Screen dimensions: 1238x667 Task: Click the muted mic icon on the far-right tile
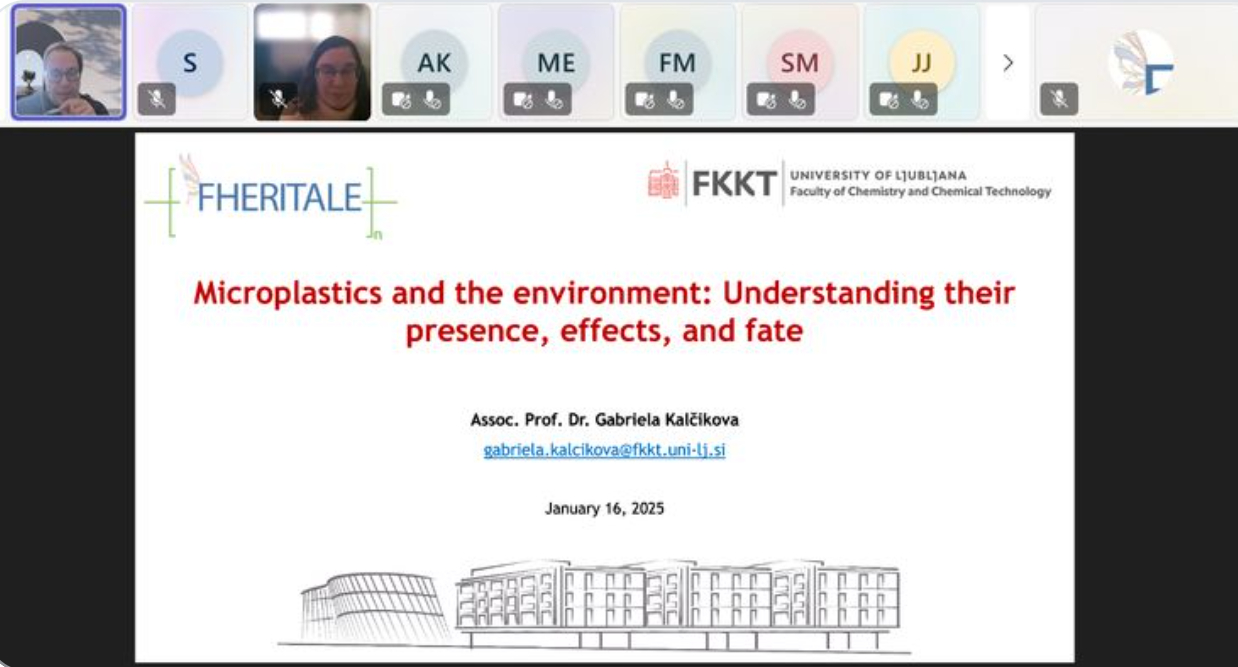[1059, 99]
